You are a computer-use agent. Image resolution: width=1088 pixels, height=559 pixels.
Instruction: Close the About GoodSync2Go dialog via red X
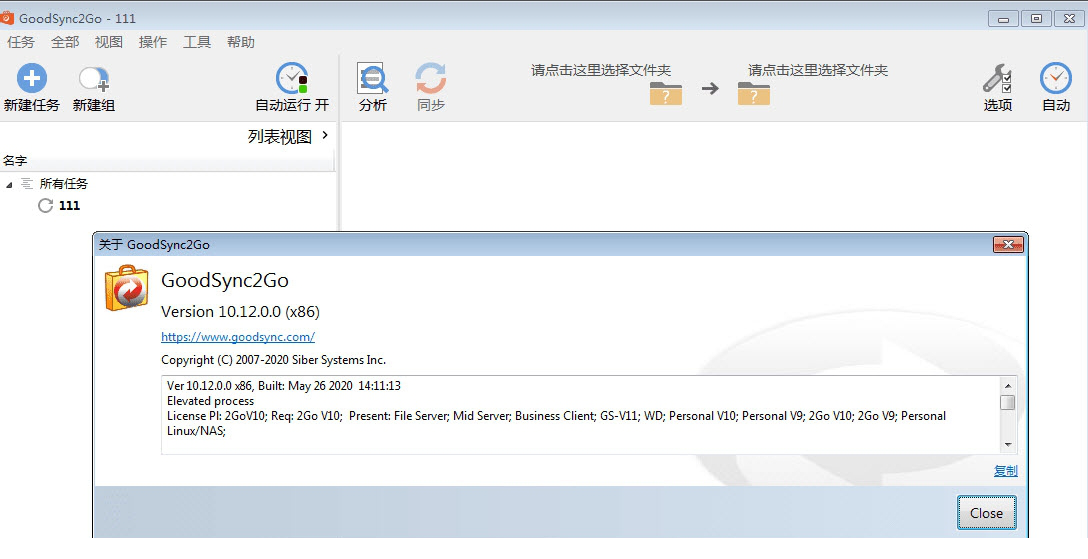[x=1008, y=244]
